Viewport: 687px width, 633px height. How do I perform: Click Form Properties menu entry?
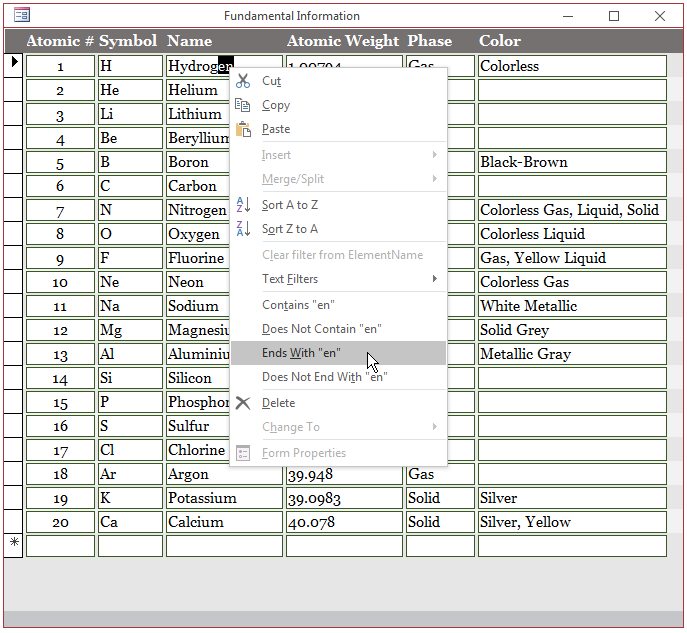coord(338,453)
